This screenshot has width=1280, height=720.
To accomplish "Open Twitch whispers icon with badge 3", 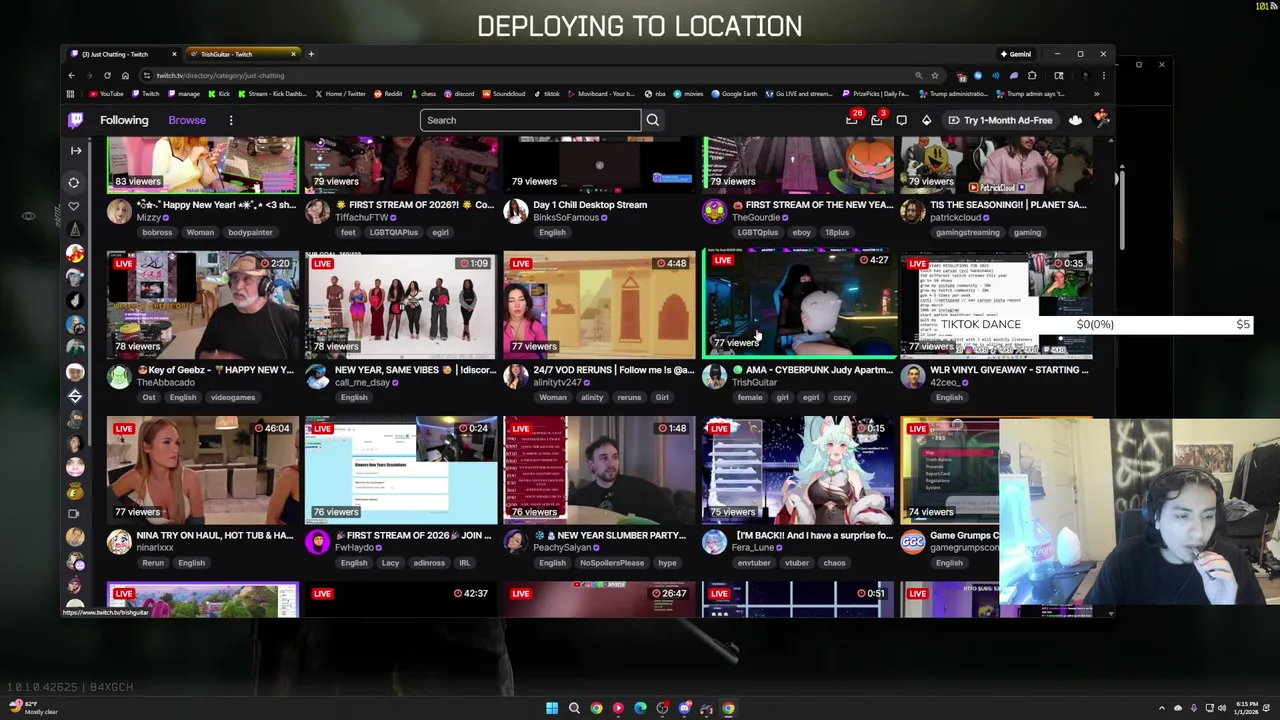I will coord(877,120).
